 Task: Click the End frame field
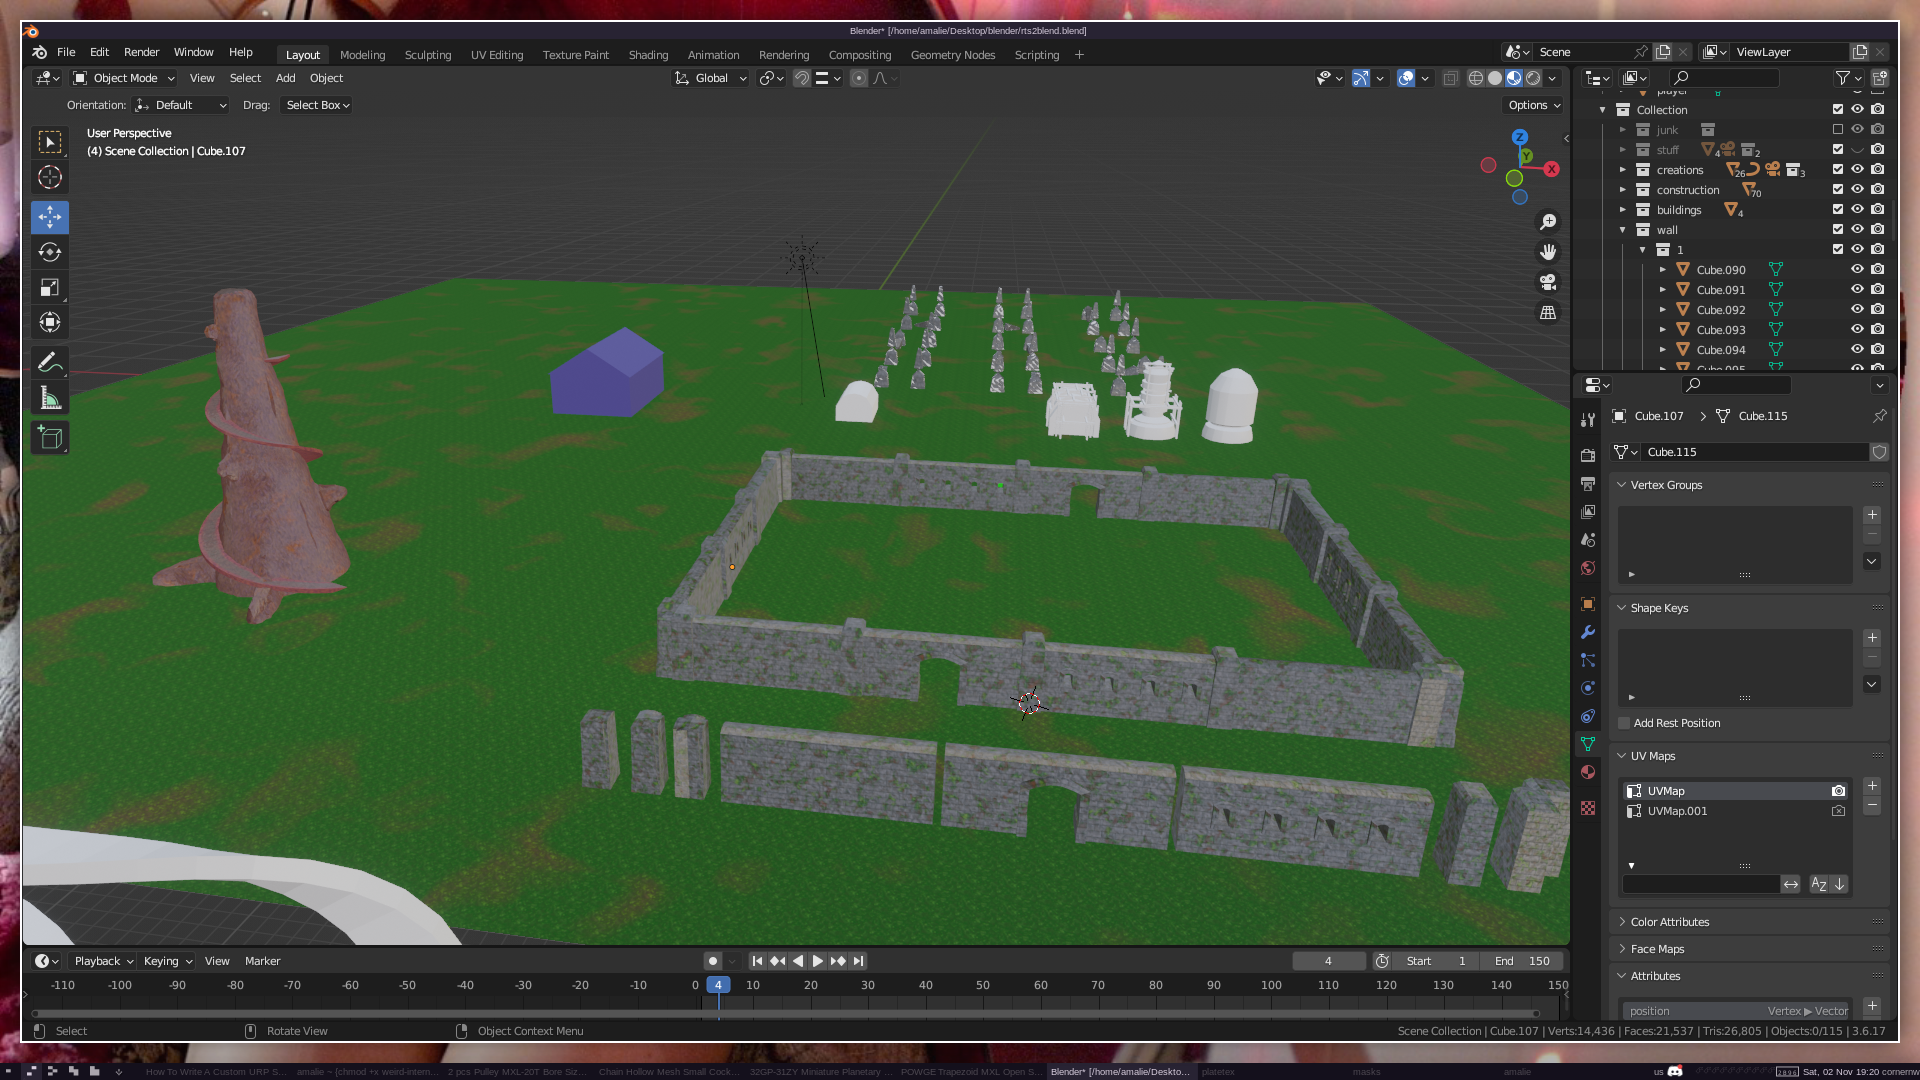1522,961
